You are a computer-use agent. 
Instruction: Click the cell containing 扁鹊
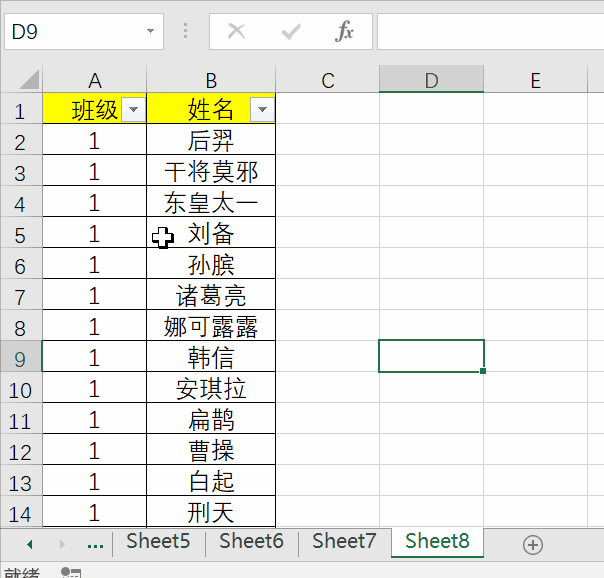point(211,419)
